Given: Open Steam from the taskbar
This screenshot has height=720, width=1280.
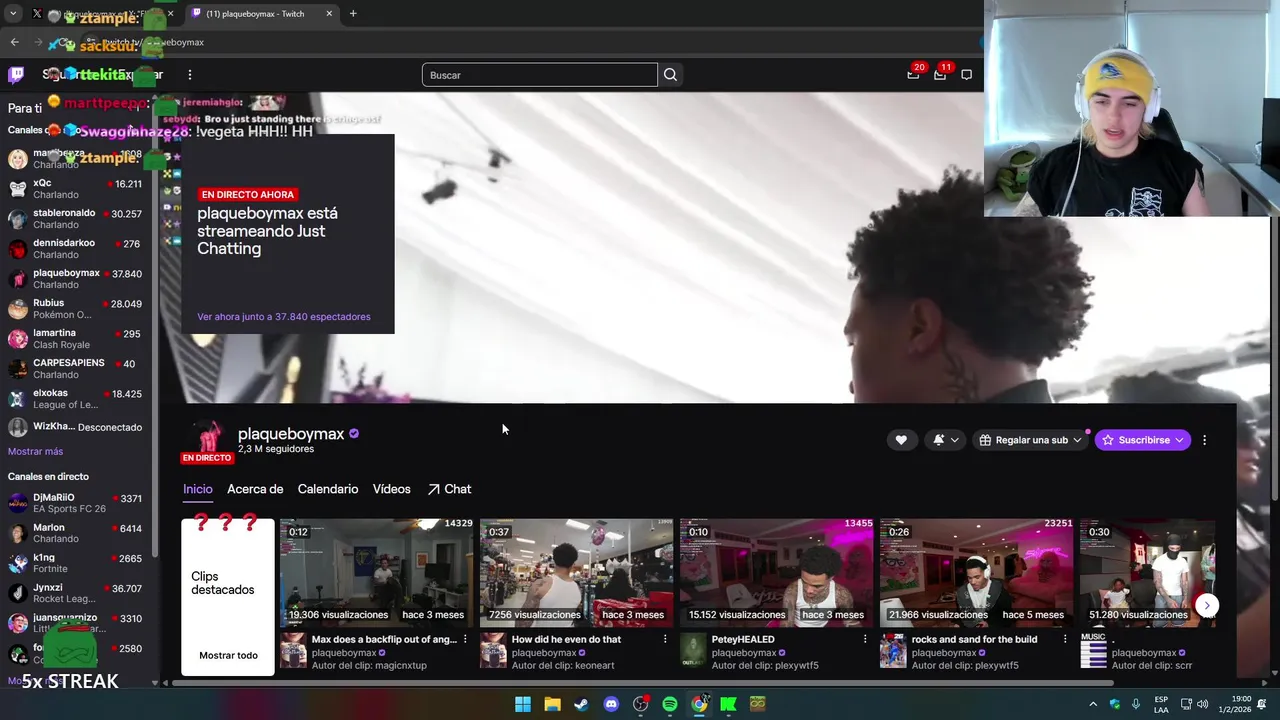Looking at the screenshot, I should (x=581, y=704).
